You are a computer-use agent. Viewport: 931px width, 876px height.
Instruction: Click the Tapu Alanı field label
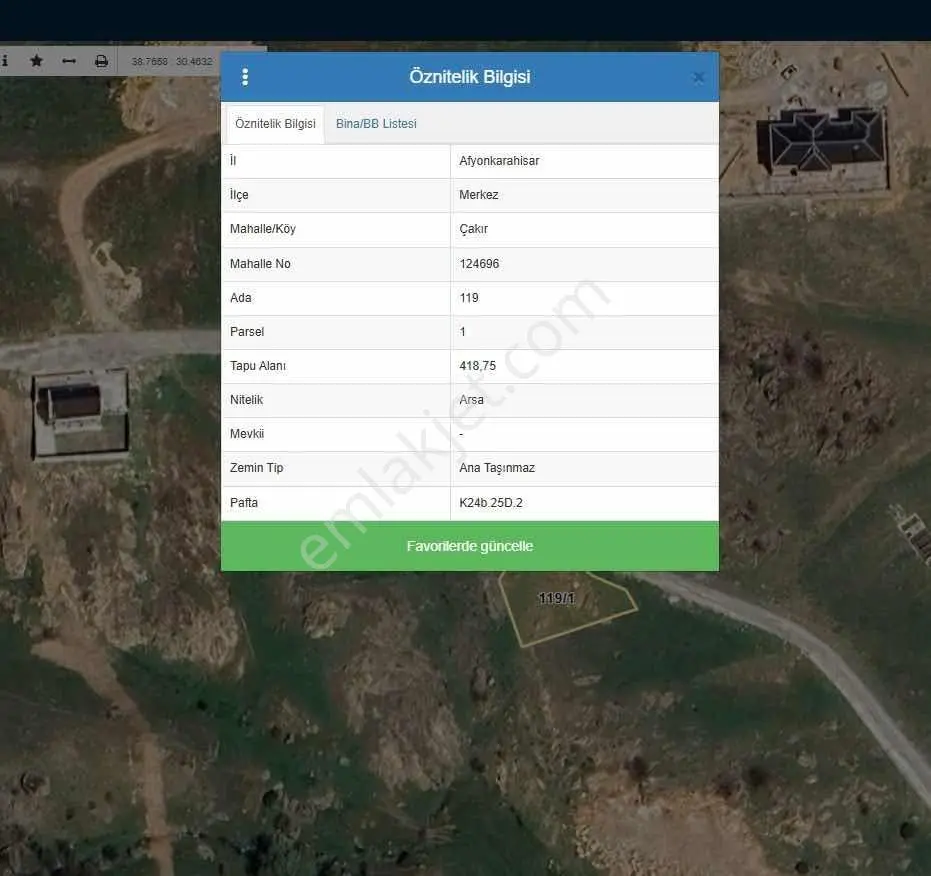click(x=258, y=366)
